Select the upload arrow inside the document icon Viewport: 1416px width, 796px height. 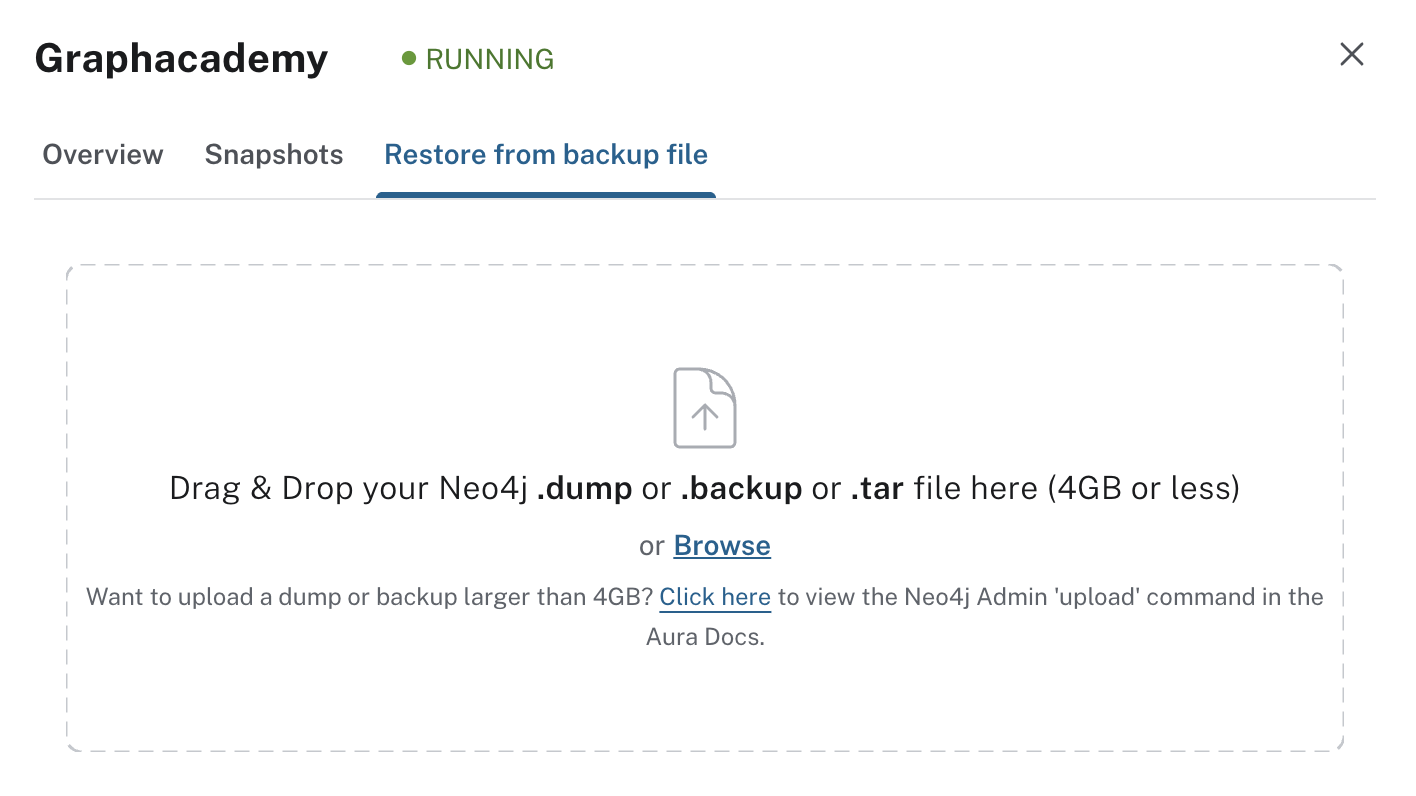(705, 415)
